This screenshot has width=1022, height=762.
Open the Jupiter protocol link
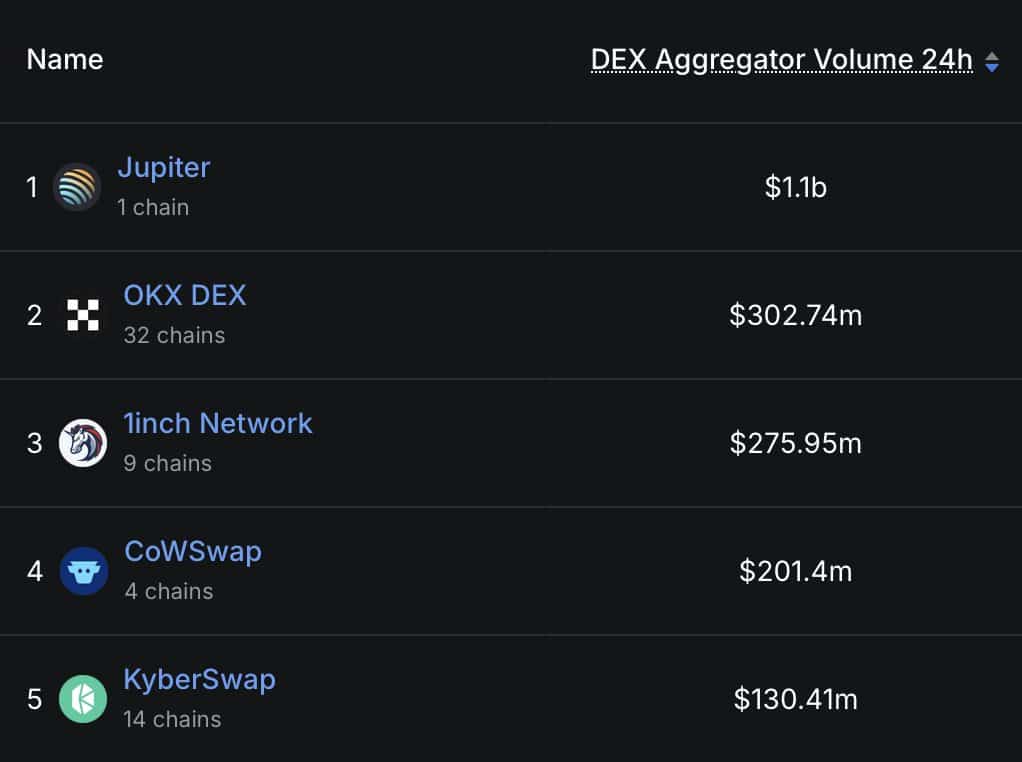164,168
